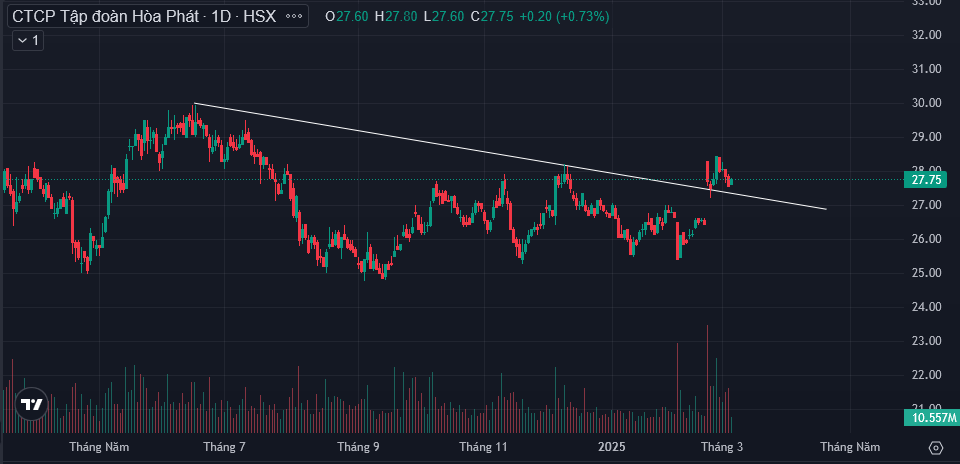Screen dimensions: 960x464
Task: Click the 30.00 price axis label
Action: pos(926,103)
